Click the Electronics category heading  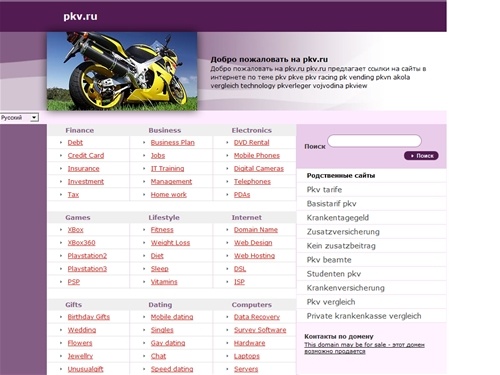tap(252, 130)
